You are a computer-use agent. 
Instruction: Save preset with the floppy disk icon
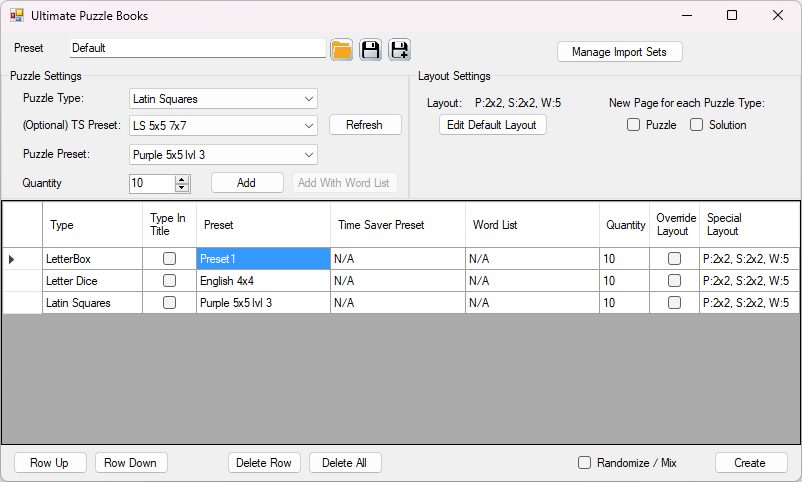coord(371,50)
